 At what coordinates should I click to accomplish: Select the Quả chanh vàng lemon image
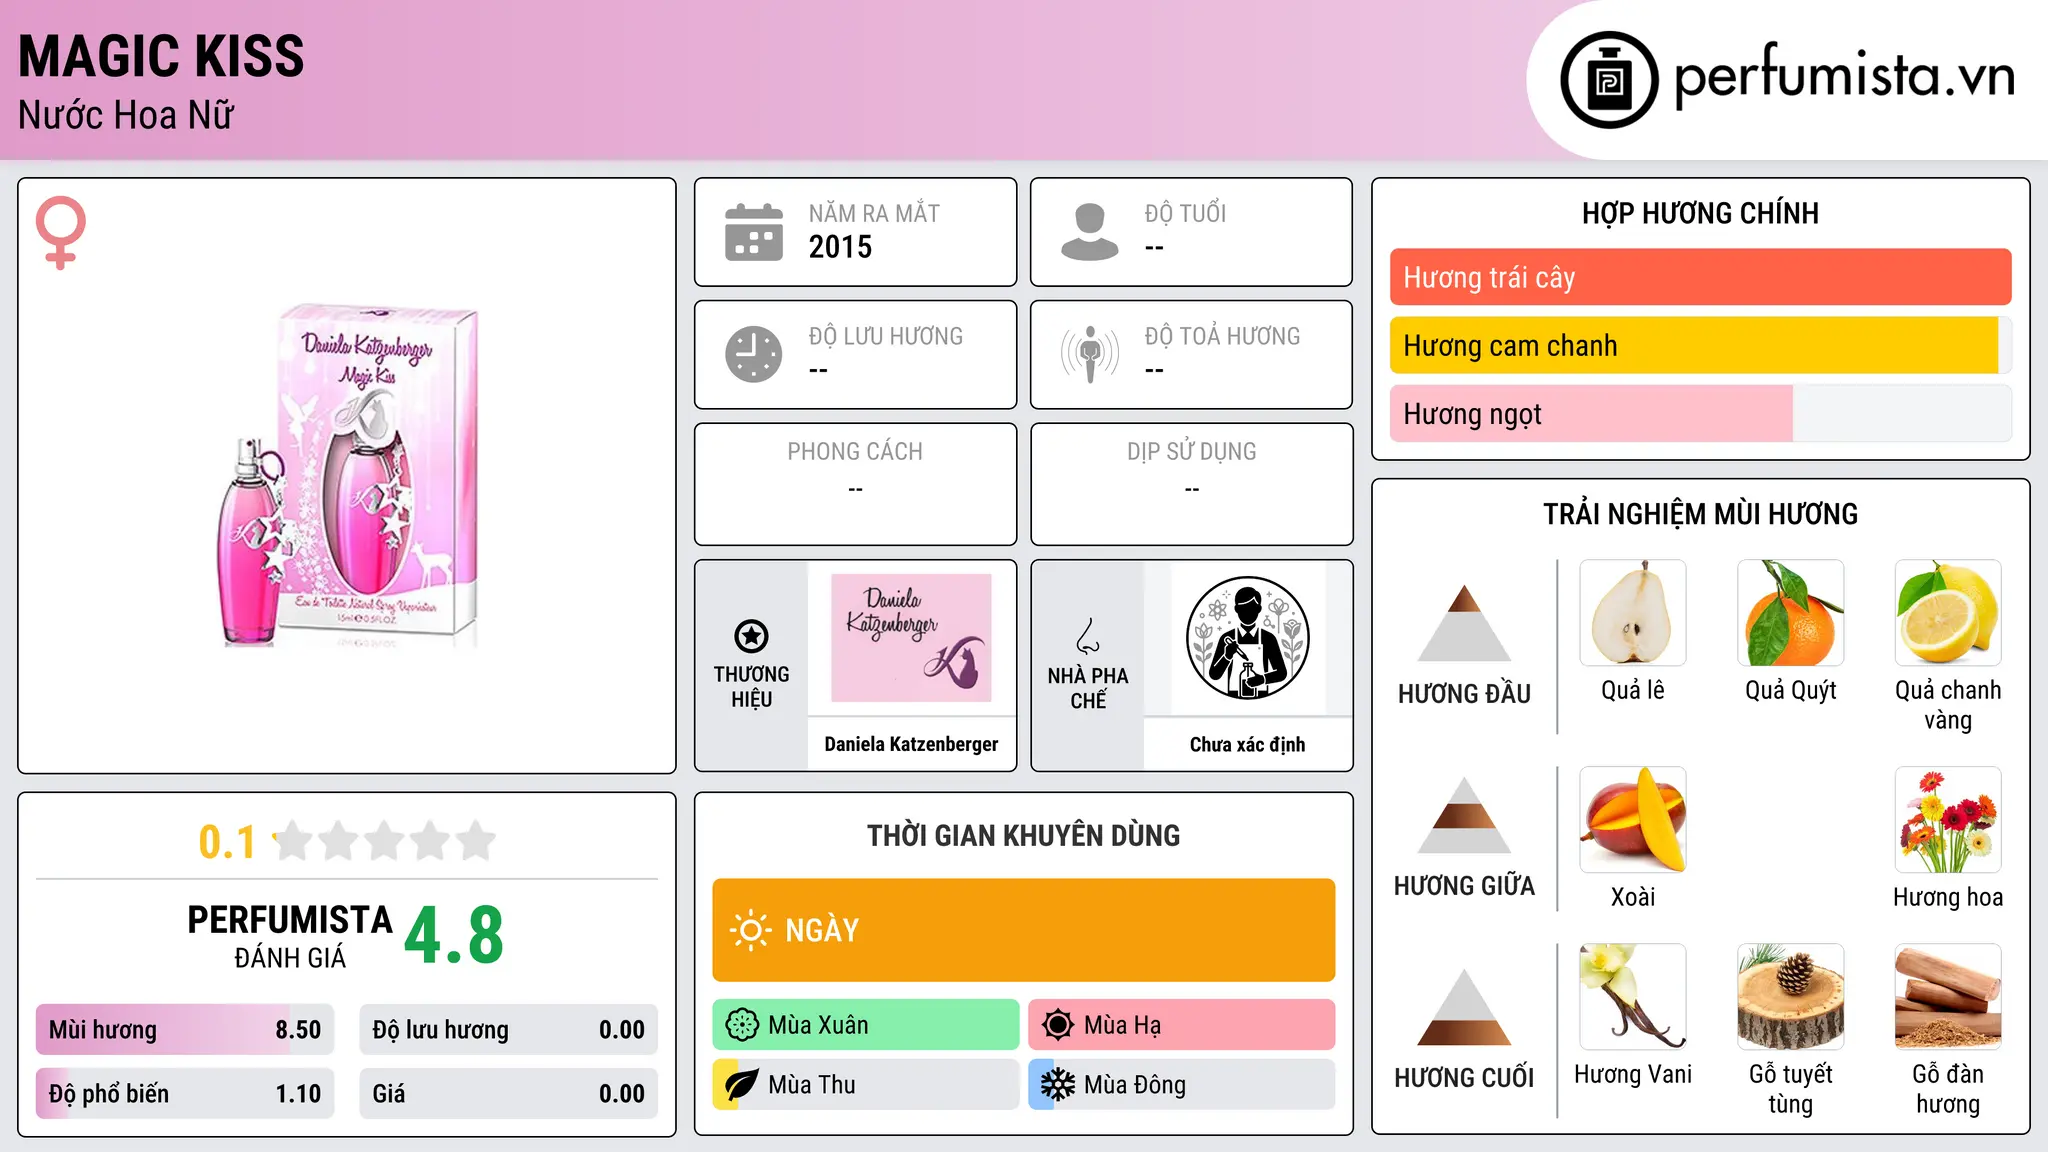pyautogui.click(x=1948, y=613)
